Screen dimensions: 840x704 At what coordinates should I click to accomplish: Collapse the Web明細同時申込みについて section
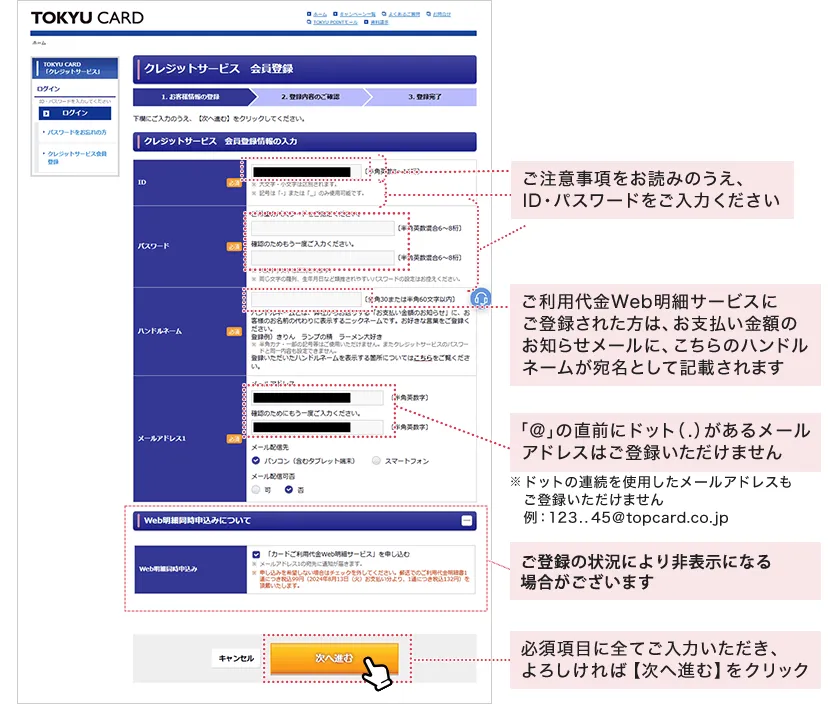[x=465, y=519]
